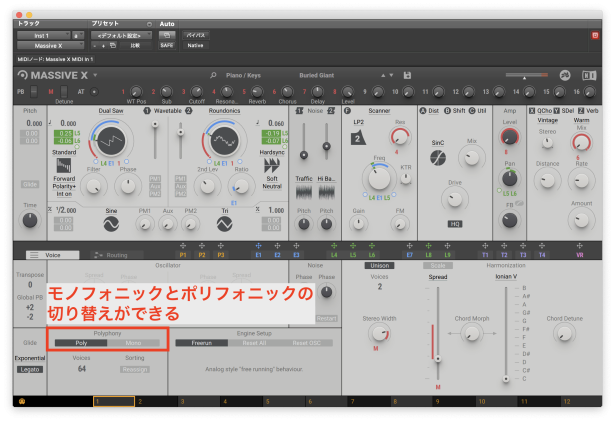The width and height of the screenshot is (615, 422).
Task: Enable Poly polyphony mode
Action: [x=81, y=343]
